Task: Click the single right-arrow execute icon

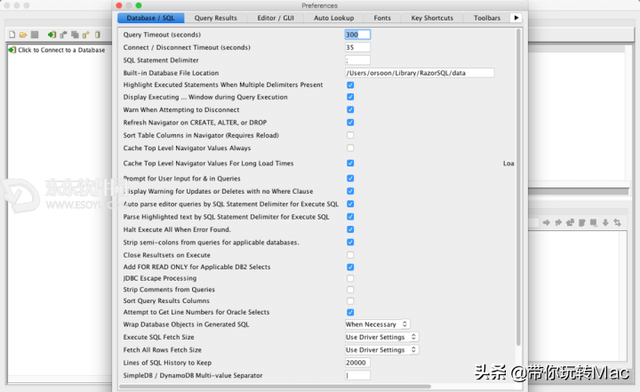Action: (x=547, y=223)
